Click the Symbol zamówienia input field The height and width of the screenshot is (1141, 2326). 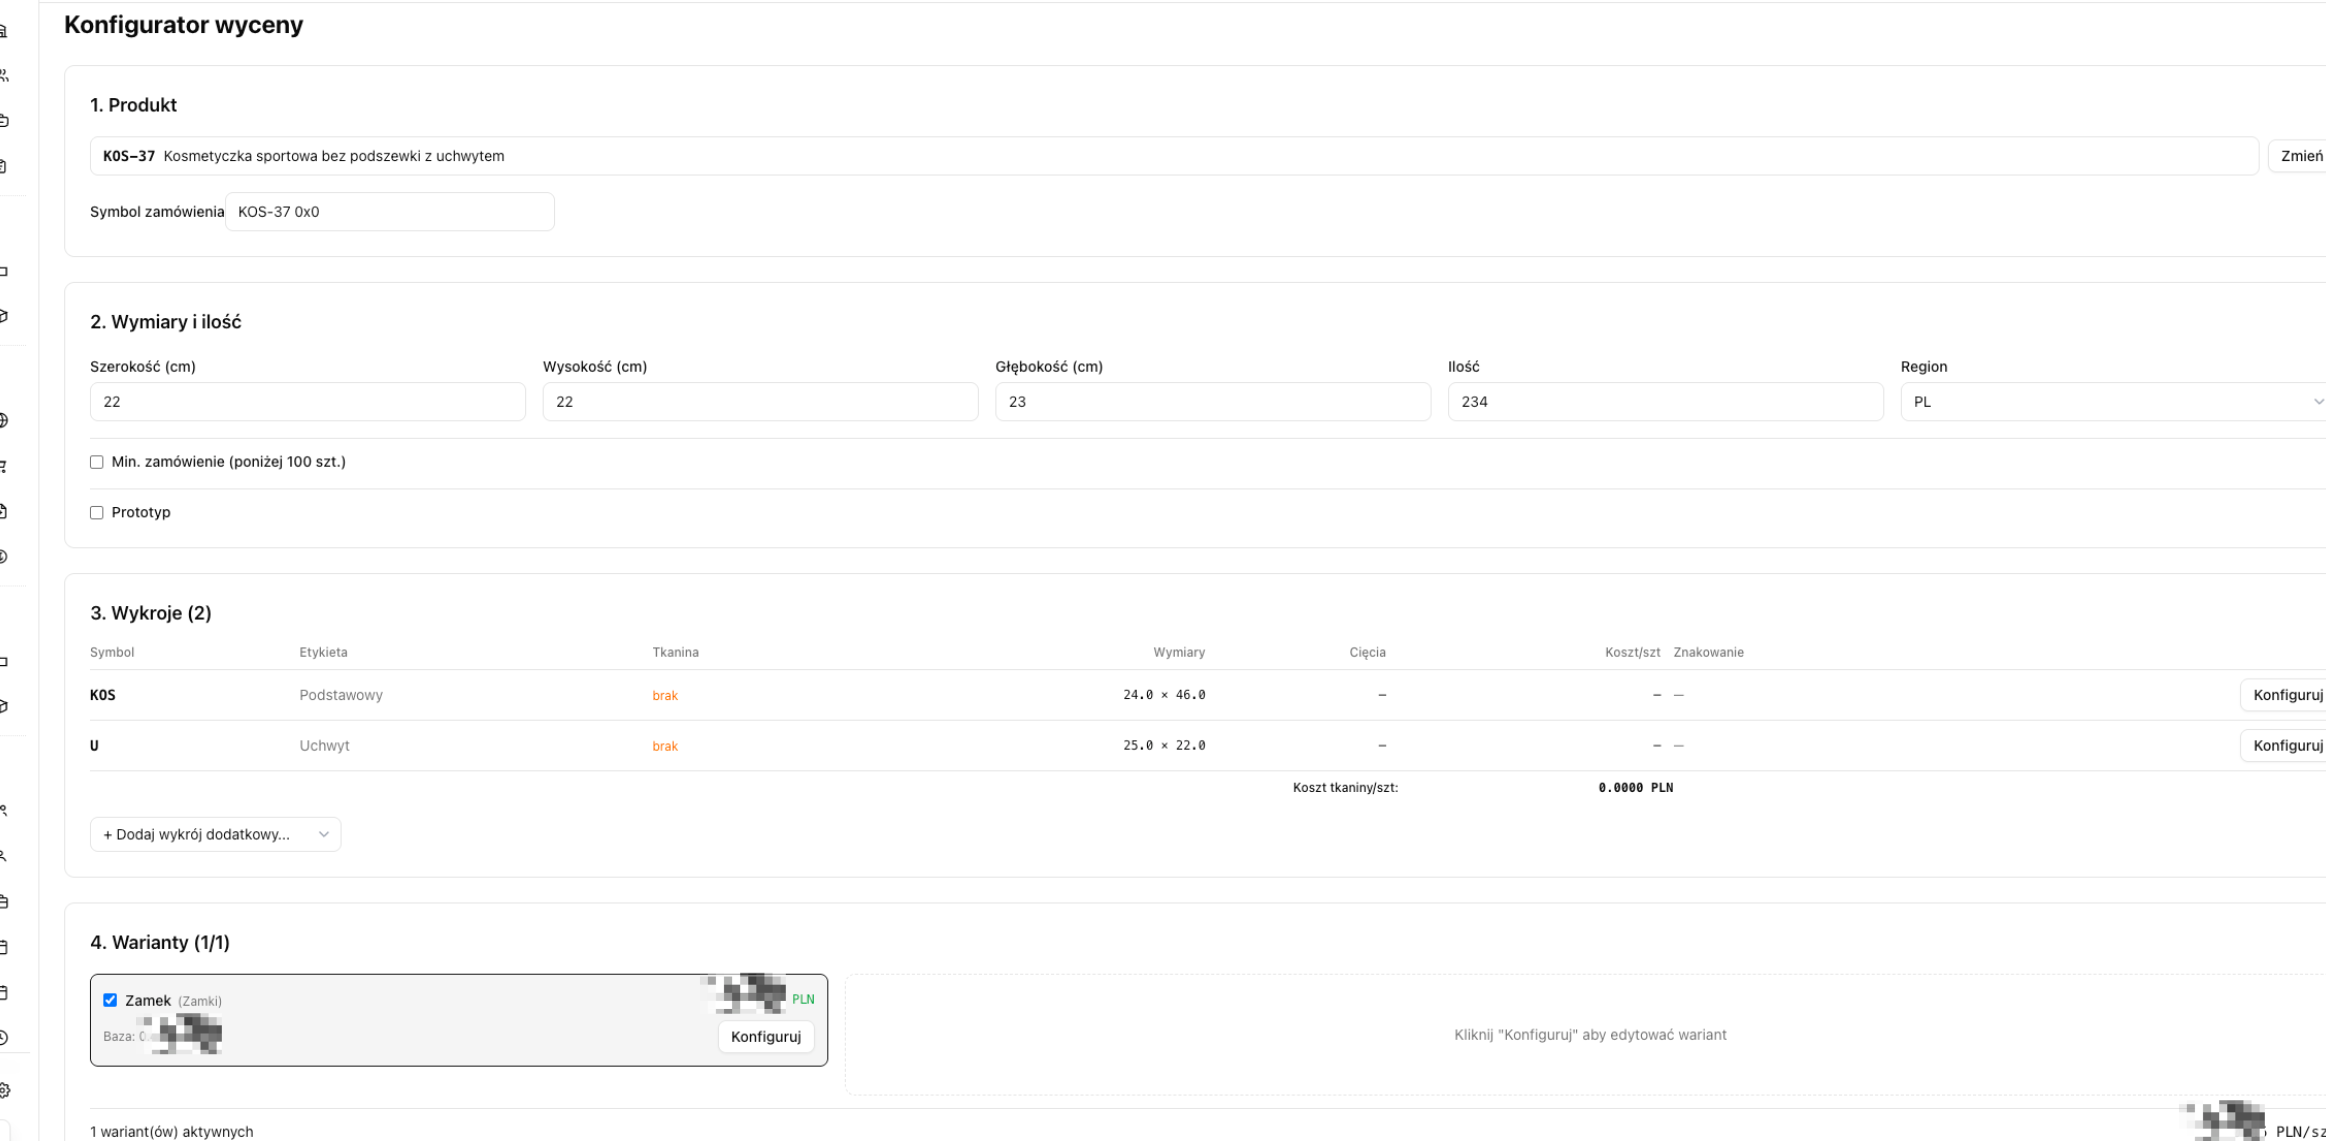(390, 212)
